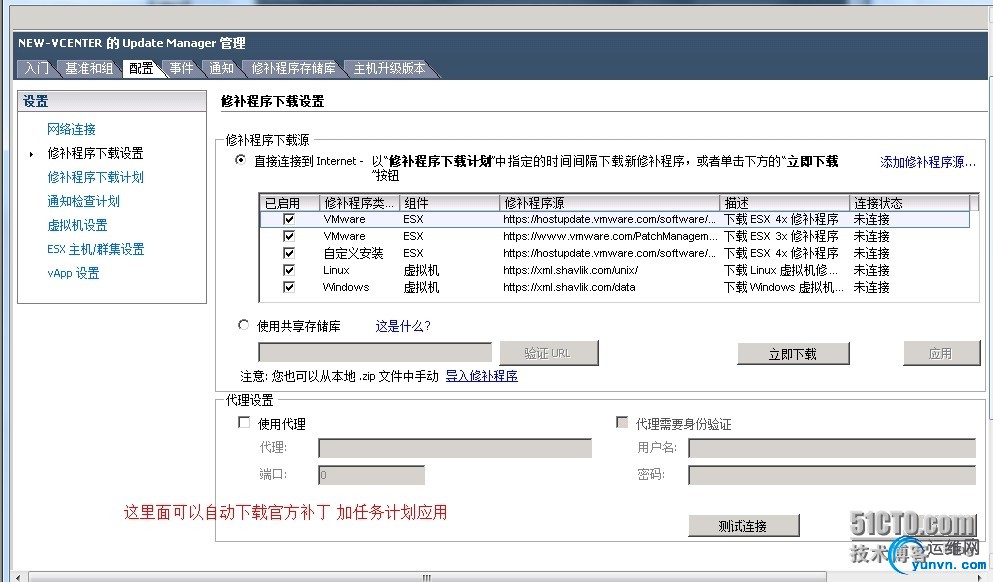Open 虚拟机设置 link

(x=77, y=225)
